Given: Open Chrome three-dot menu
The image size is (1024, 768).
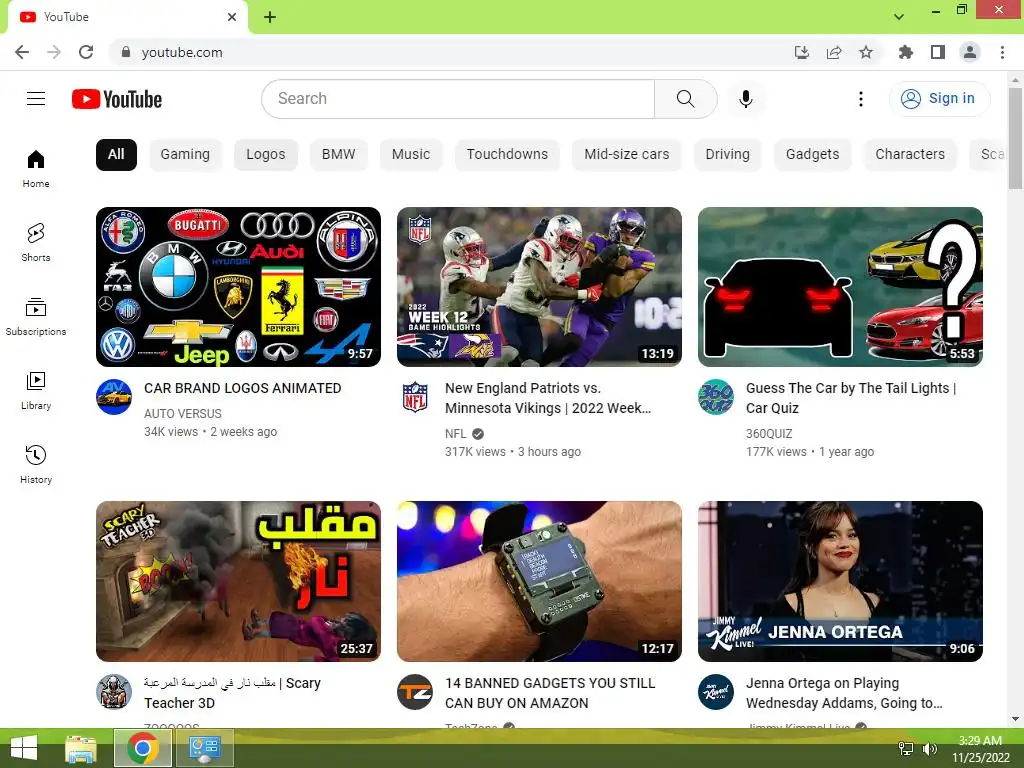Looking at the screenshot, I should (x=1002, y=52).
